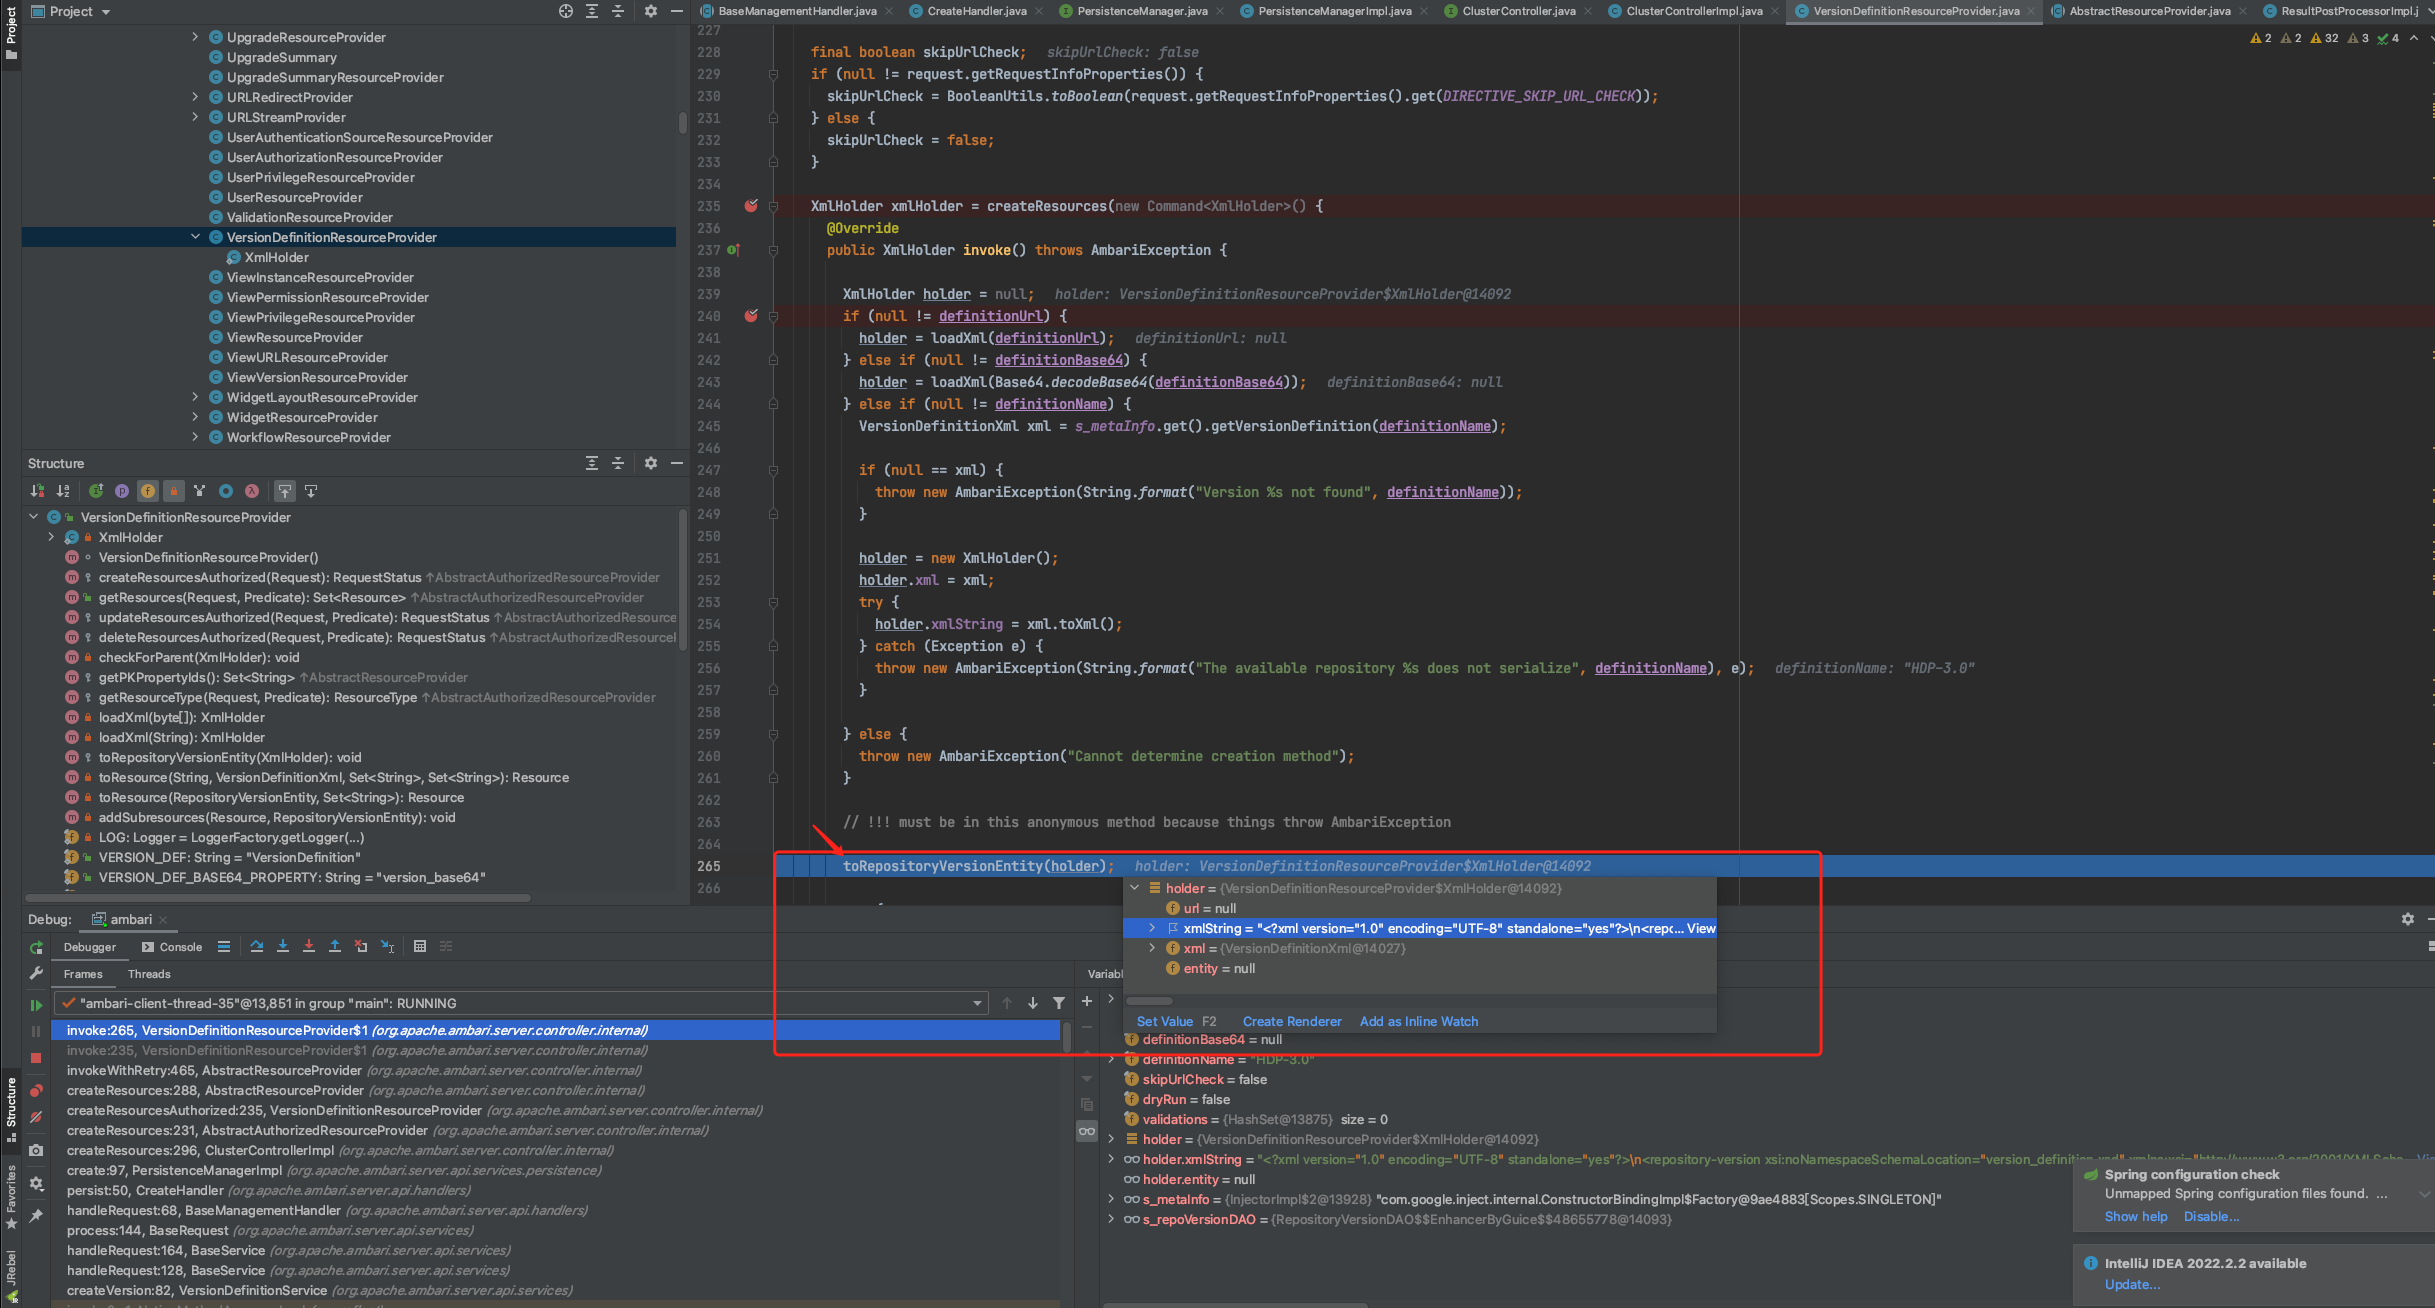Click the Frames list vertical scrollbar

[1067, 1037]
